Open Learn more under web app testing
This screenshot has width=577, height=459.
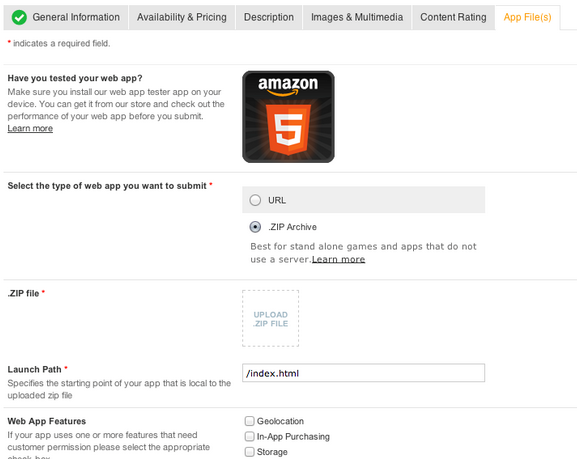pyautogui.click(x=30, y=128)
